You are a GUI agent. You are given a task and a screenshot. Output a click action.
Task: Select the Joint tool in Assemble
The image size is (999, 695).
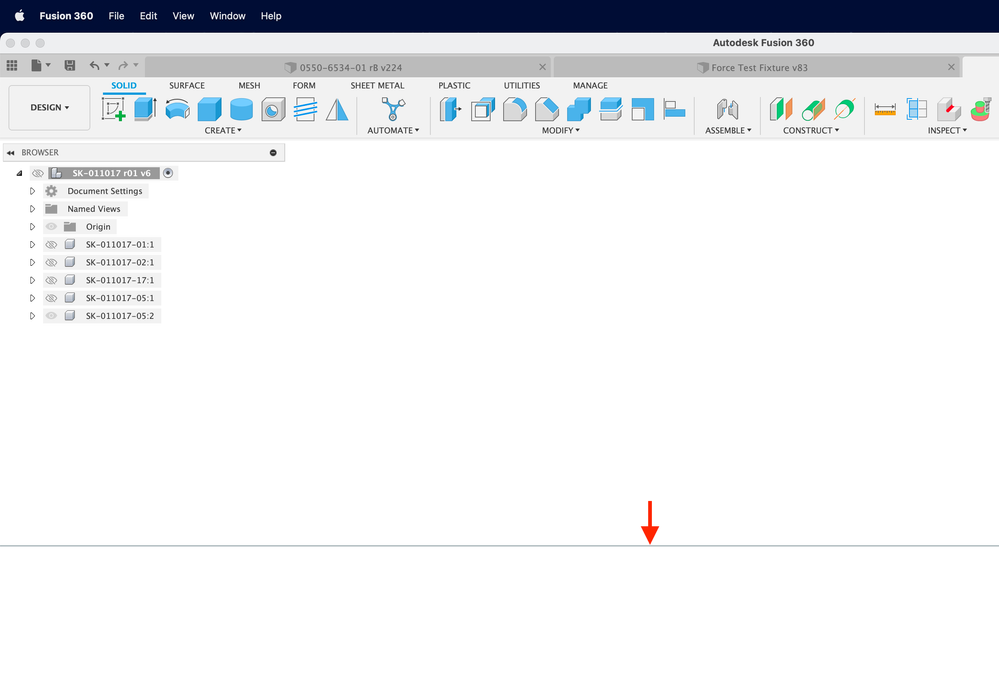(728, 109)
